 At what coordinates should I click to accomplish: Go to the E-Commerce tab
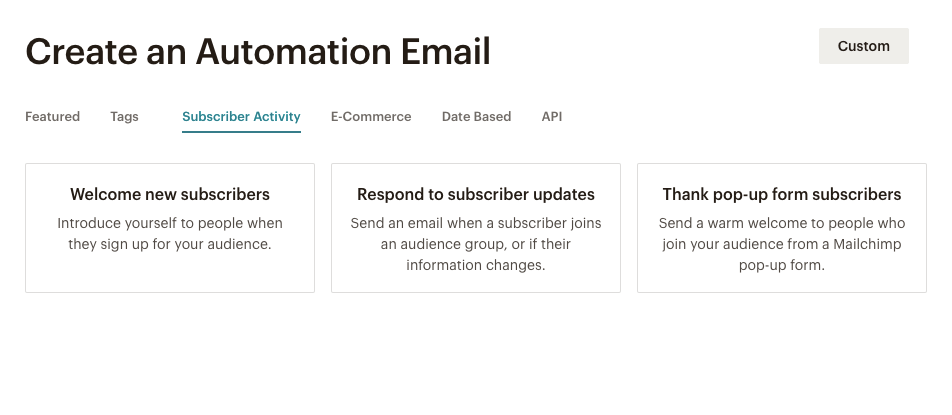tap(371, 117)
